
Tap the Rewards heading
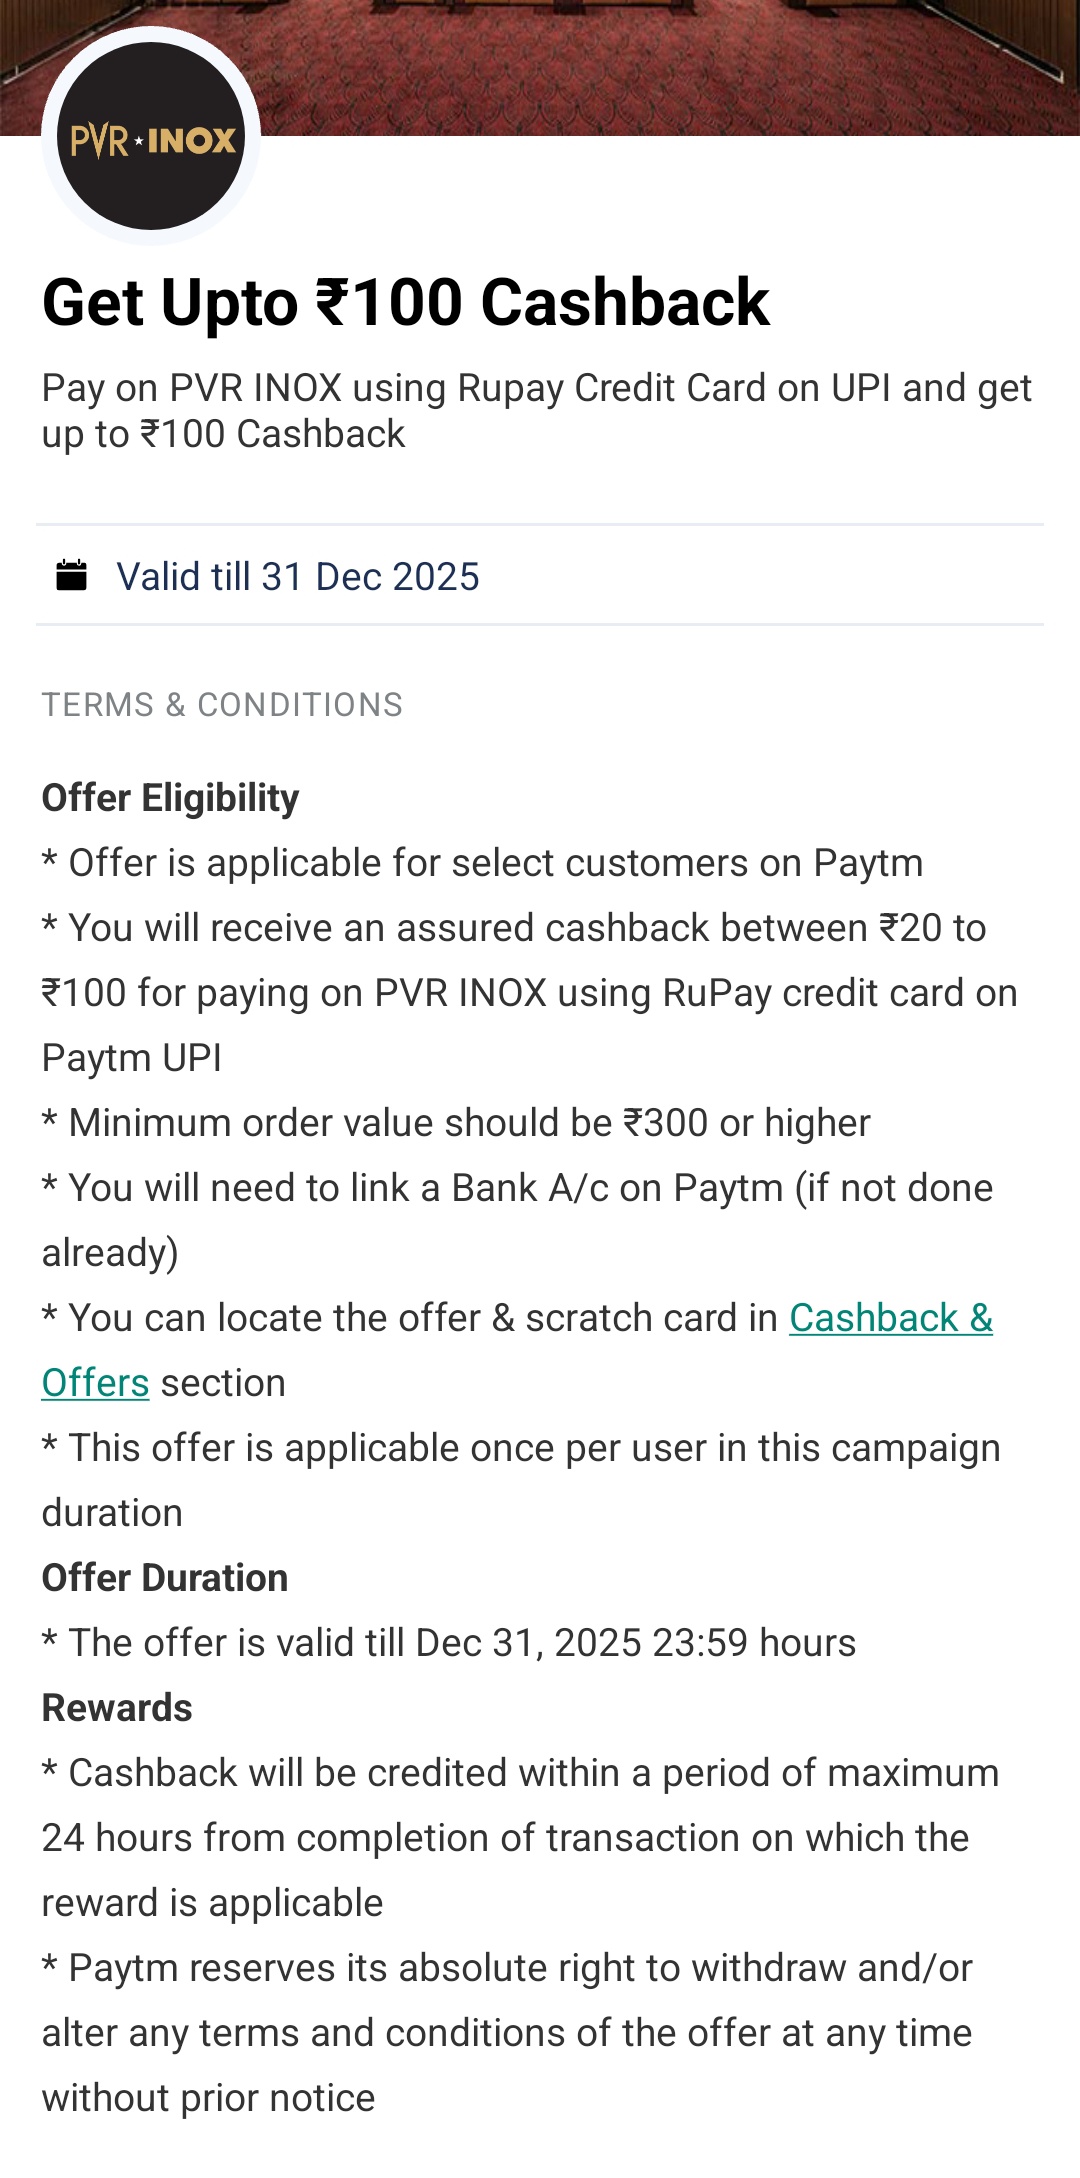pos(117,1708)
